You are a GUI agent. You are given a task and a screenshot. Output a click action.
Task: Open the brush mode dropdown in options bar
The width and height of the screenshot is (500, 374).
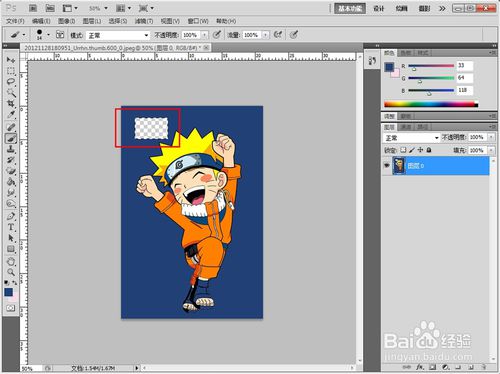click(117, 35)
